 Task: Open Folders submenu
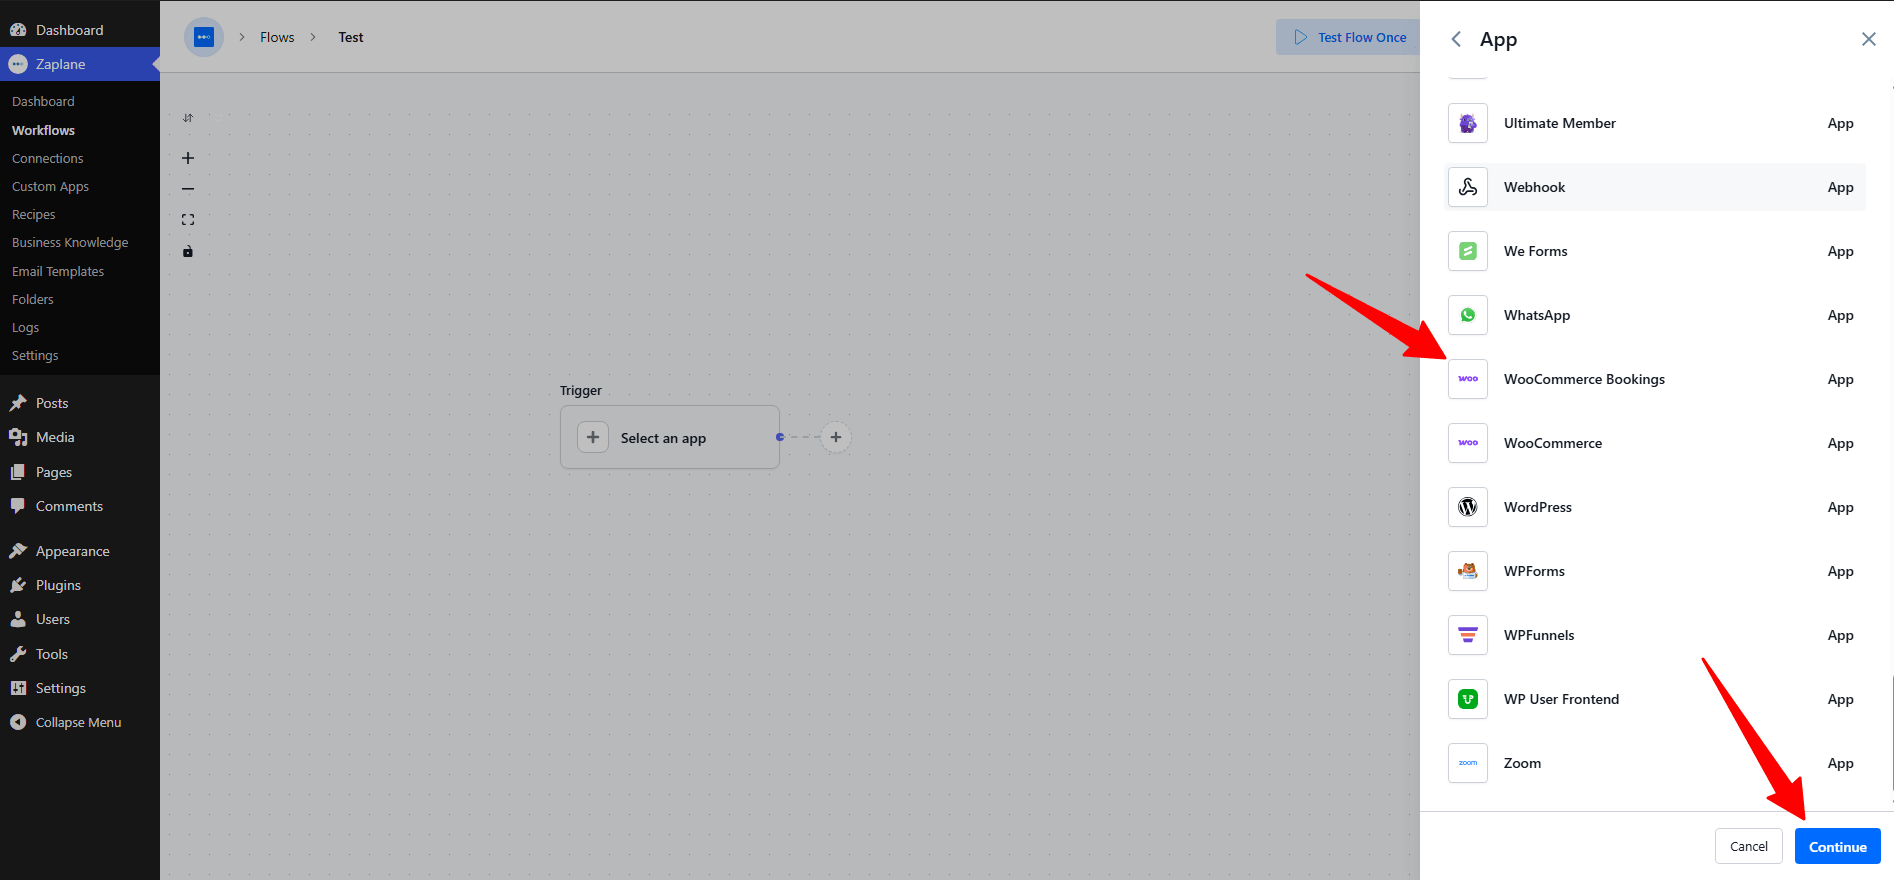33,299
